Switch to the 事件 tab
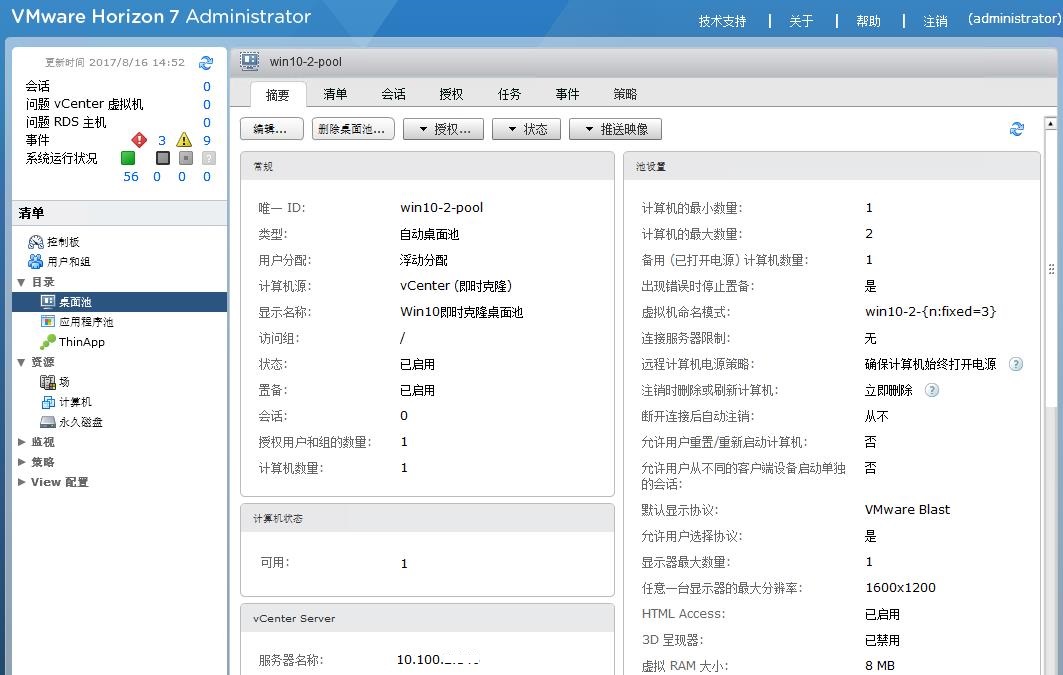Image resolution: width=1063 pixels, height=675 pixels. click(567, 93)
